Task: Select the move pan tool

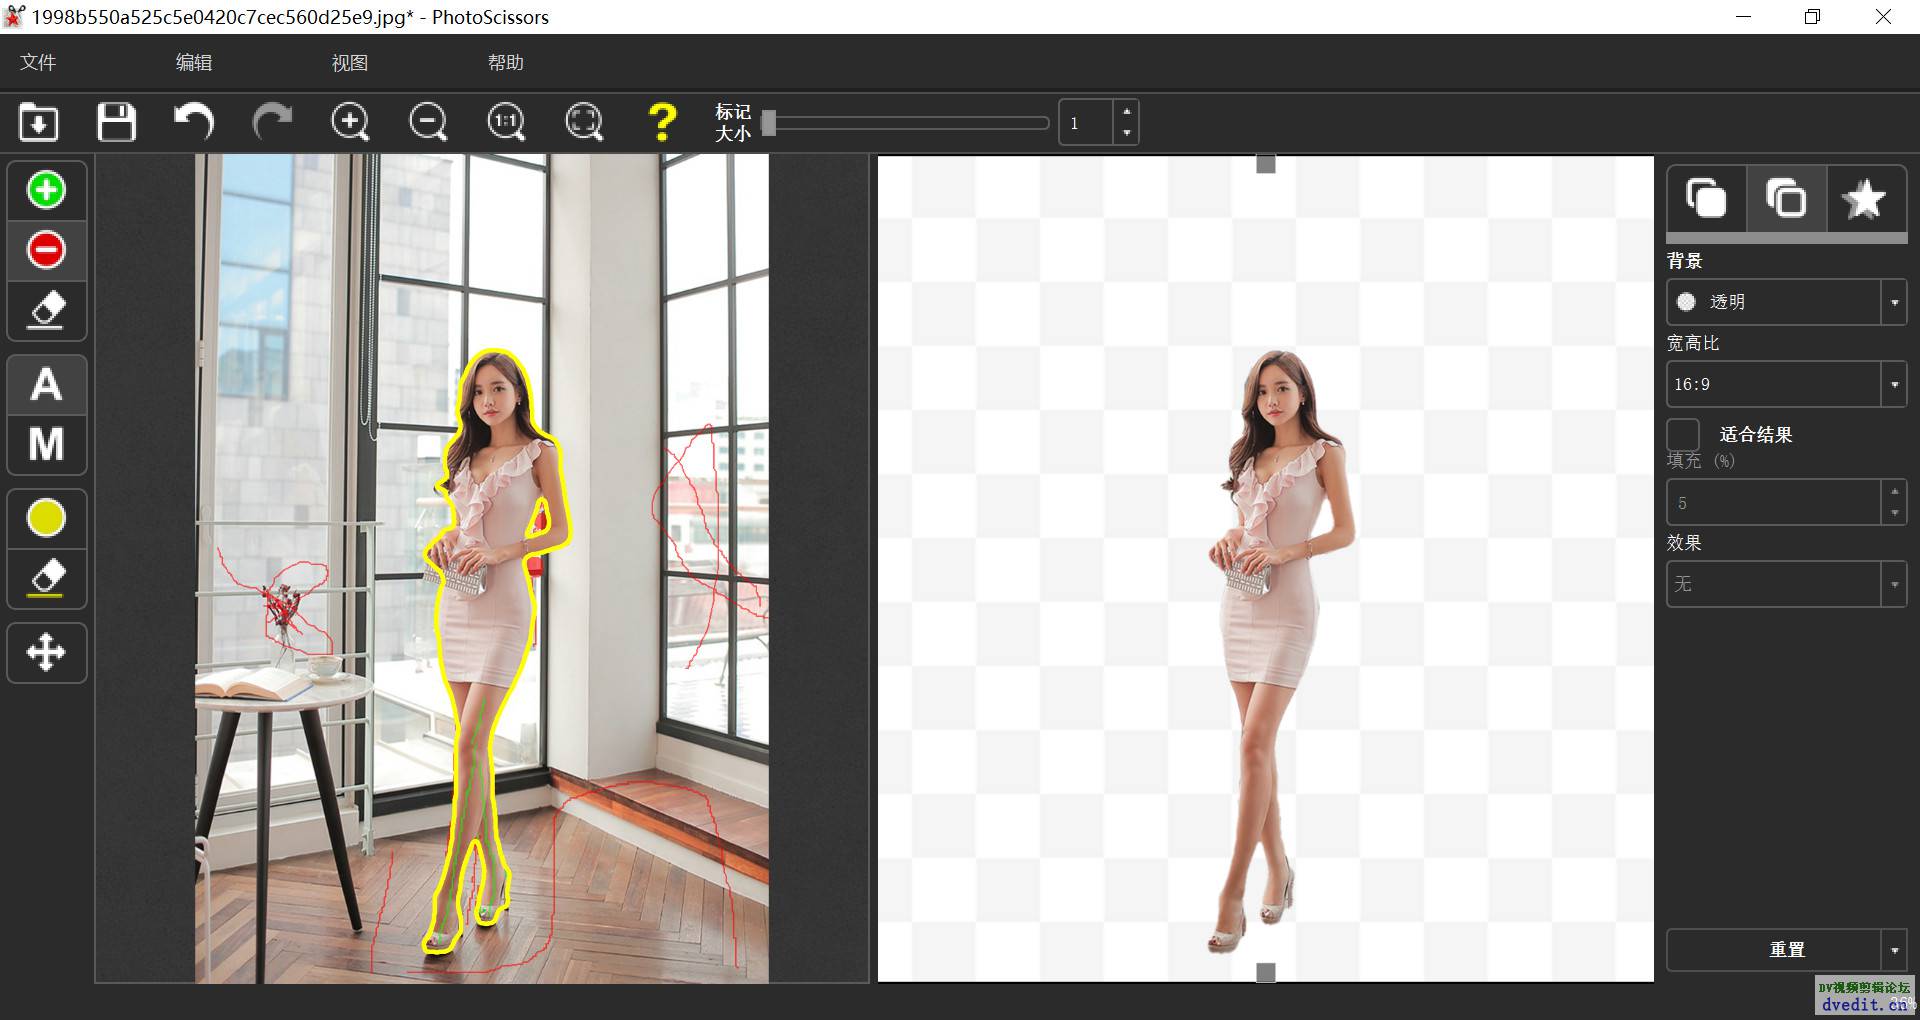Action: tap(46, 653)
